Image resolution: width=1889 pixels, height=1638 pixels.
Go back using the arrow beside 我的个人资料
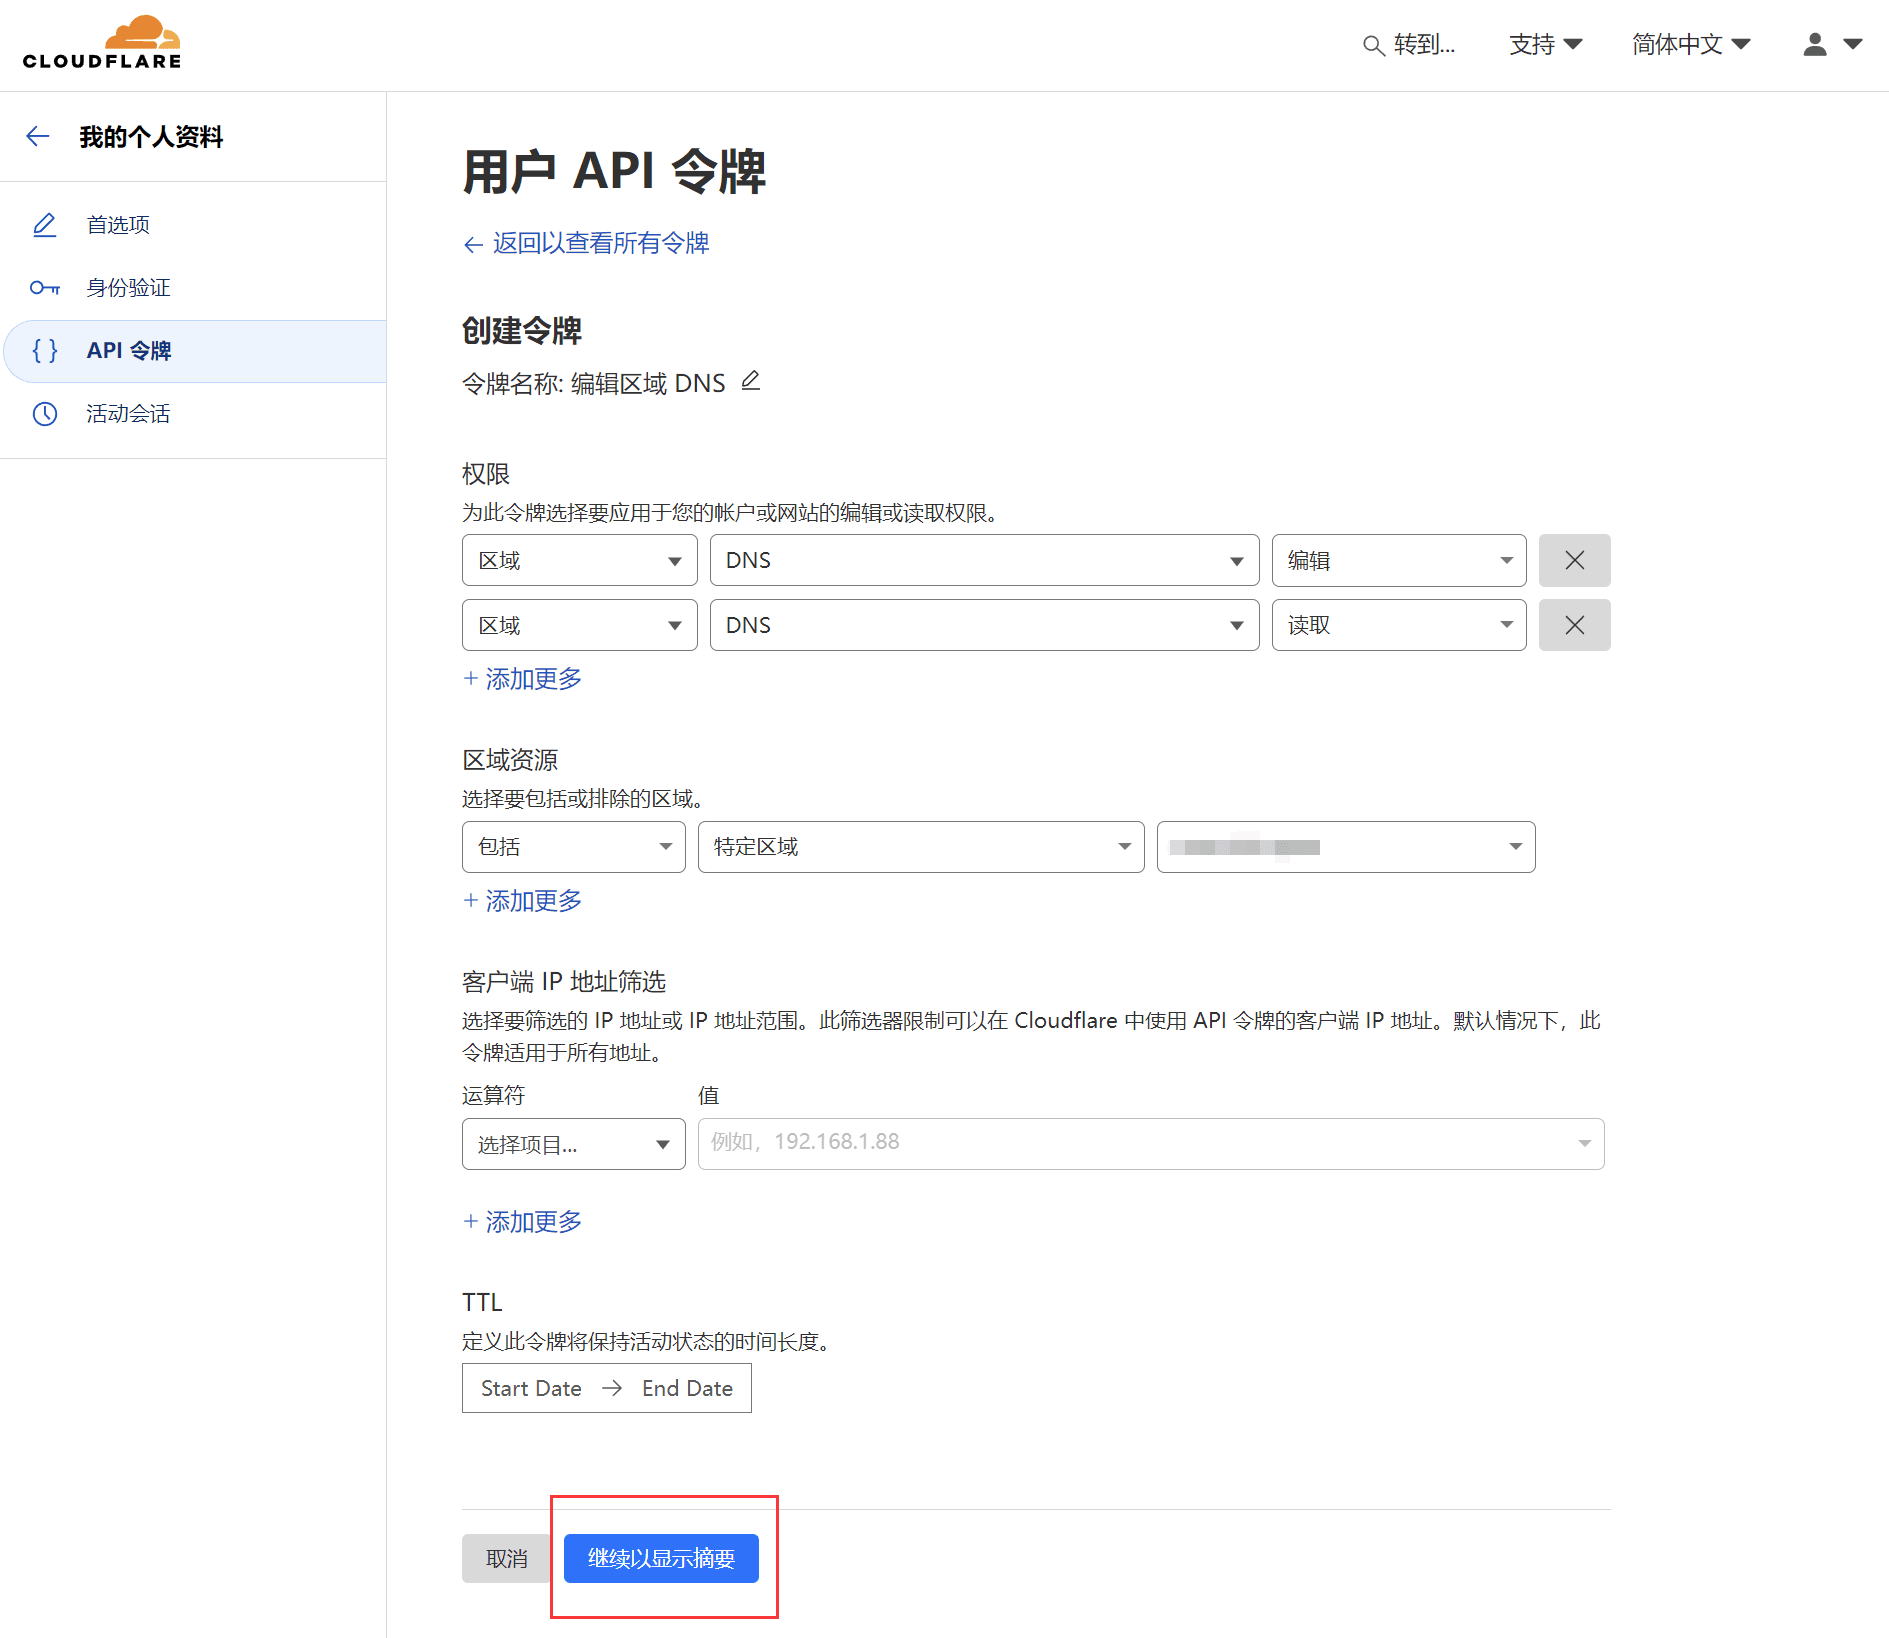38,137
